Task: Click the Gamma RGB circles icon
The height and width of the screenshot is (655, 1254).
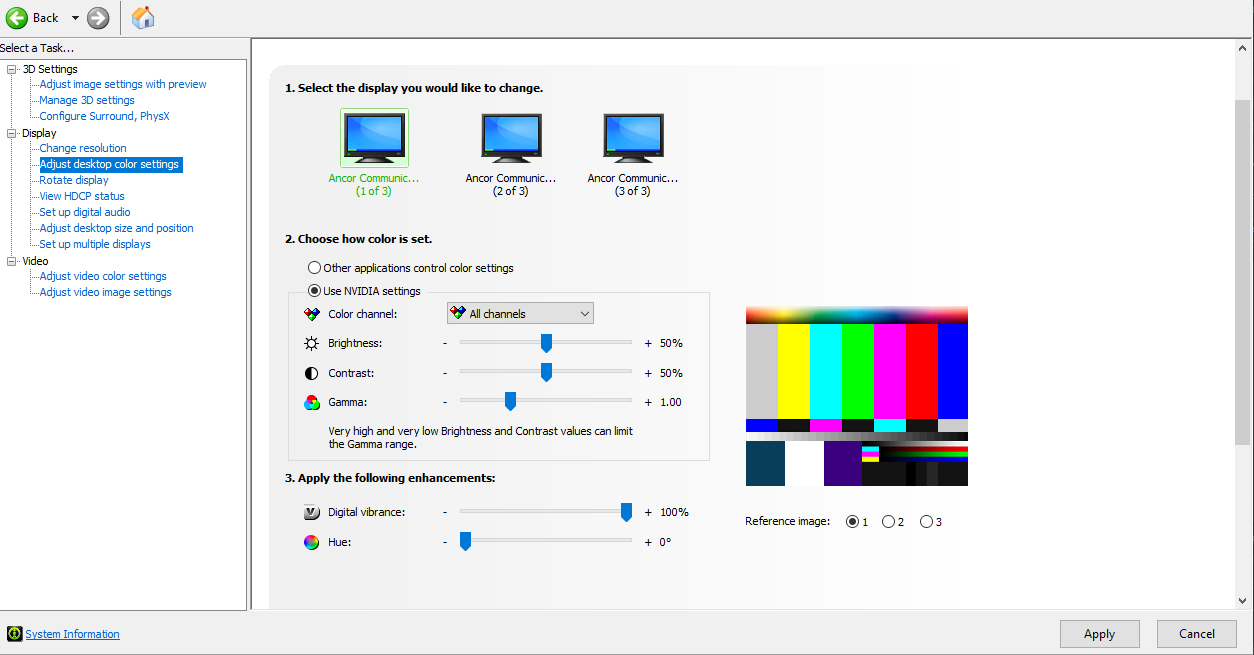Action: [311, 403]
